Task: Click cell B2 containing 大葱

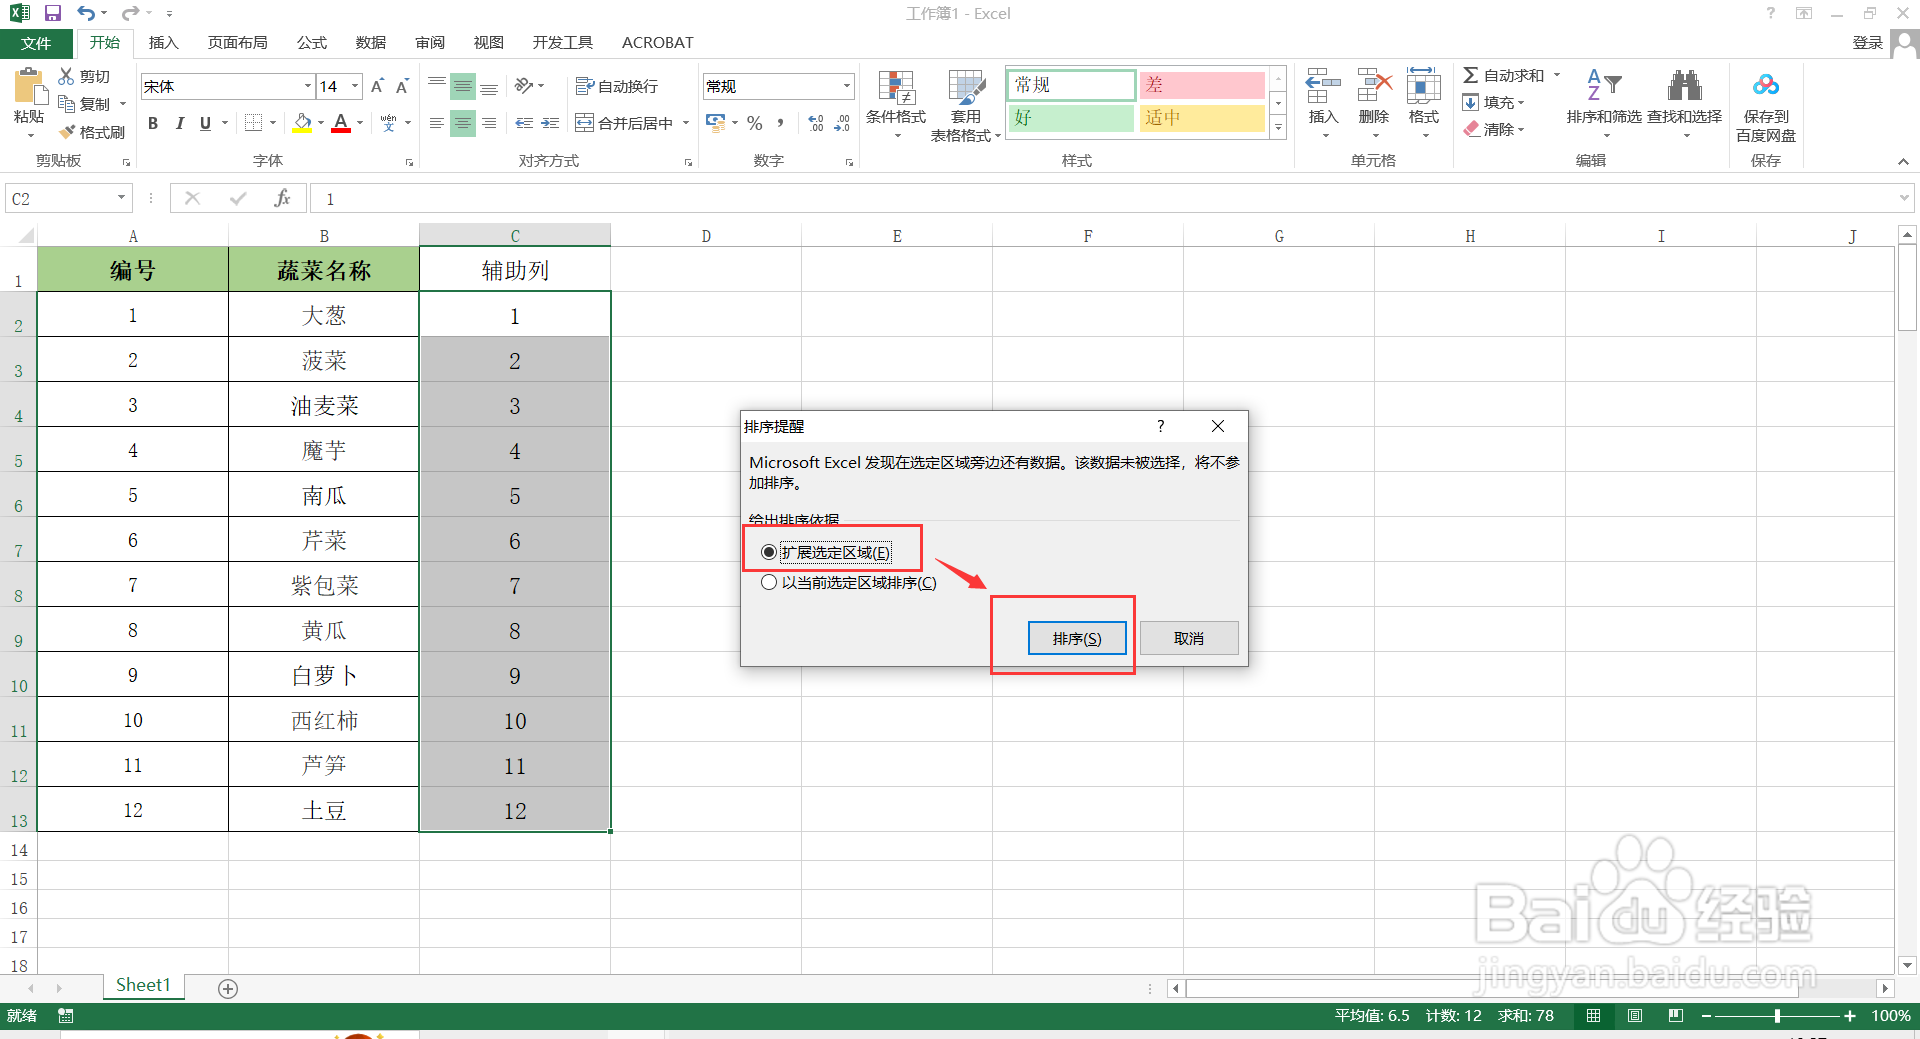Action: [324, 315]
